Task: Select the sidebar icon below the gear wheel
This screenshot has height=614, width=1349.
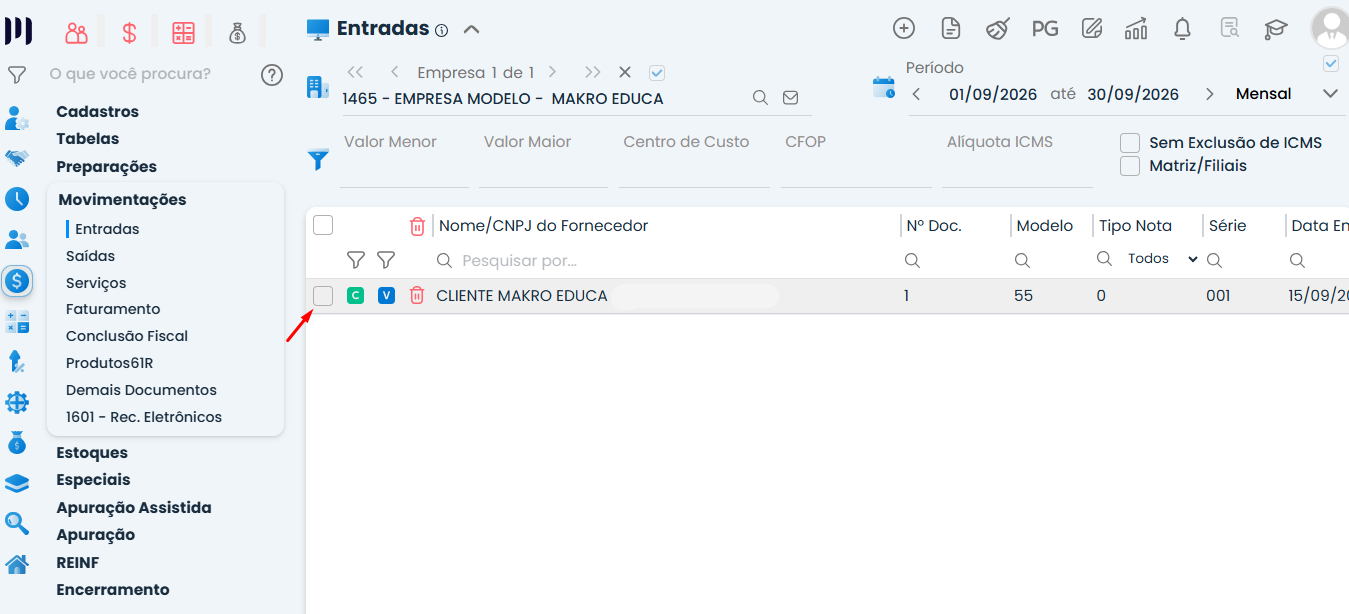Action: pyautogui.click(x=17, y=442)
